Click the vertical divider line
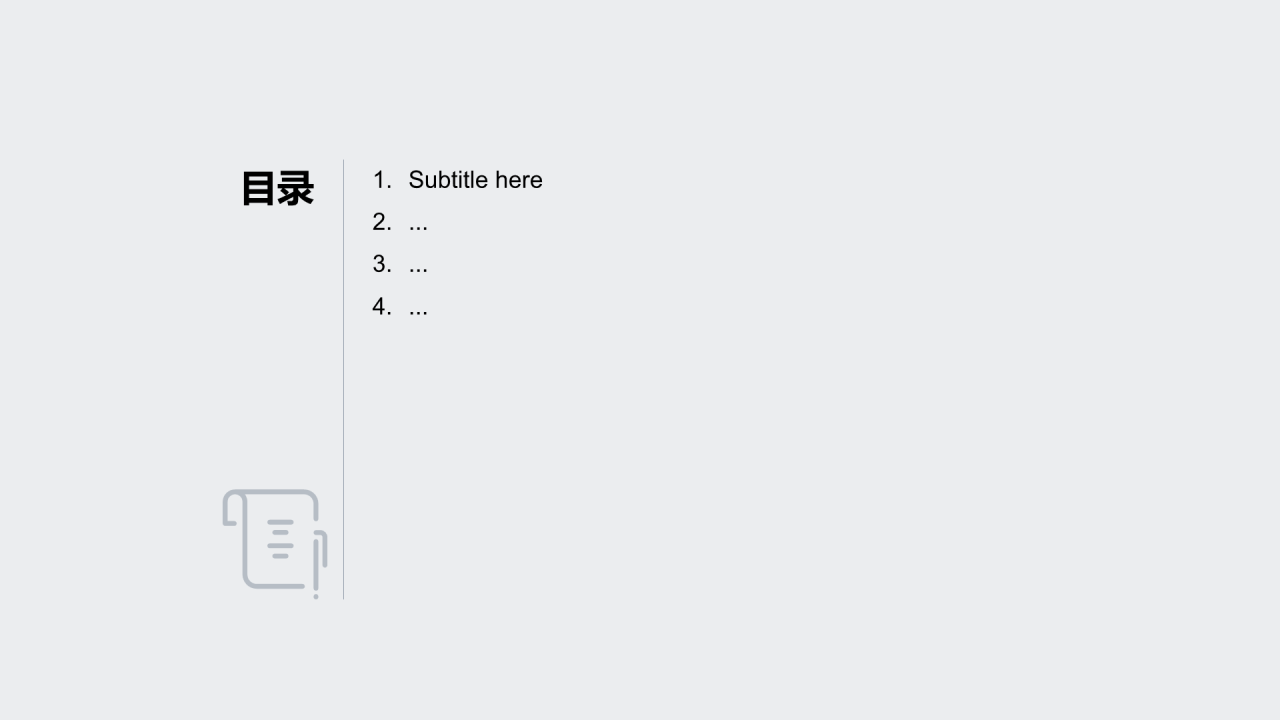Screen dimensions: 1280x720 click(343, 380)
